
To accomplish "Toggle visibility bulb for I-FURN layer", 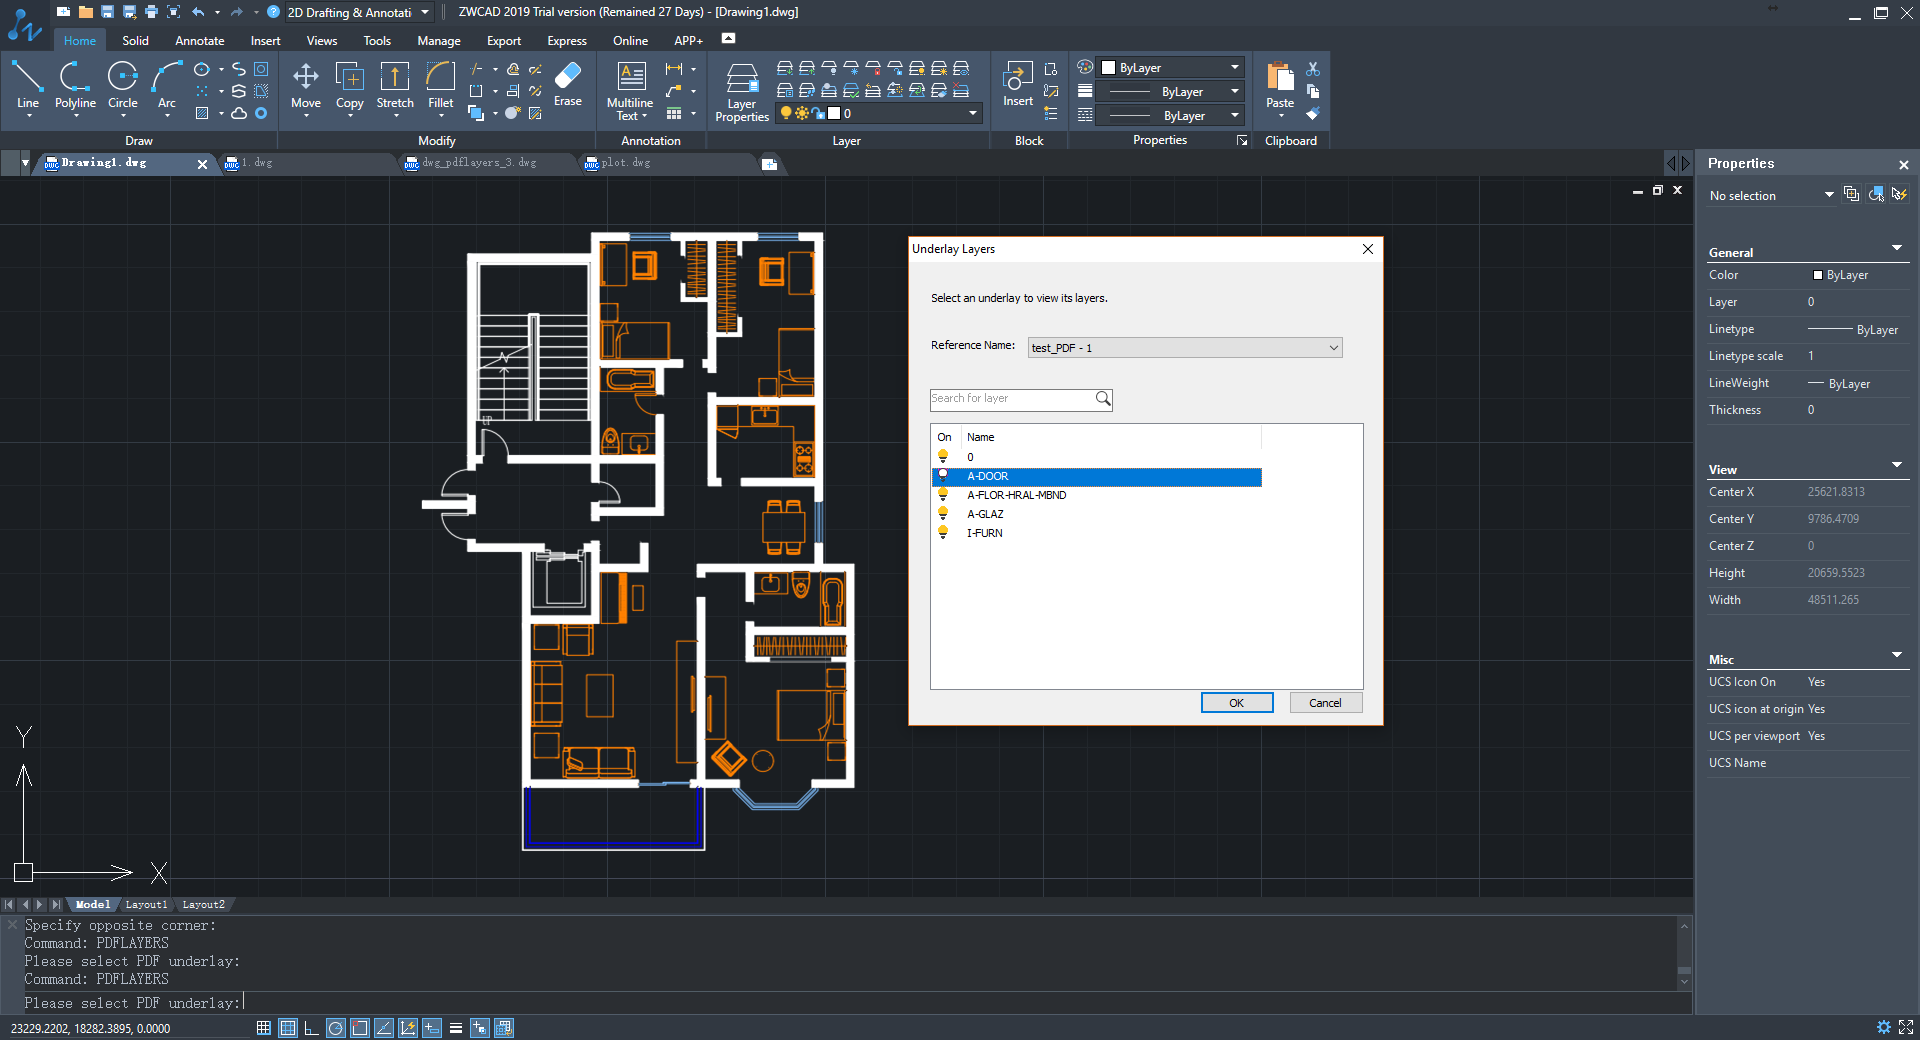I will pyautogui.click(x=942, y=533).
